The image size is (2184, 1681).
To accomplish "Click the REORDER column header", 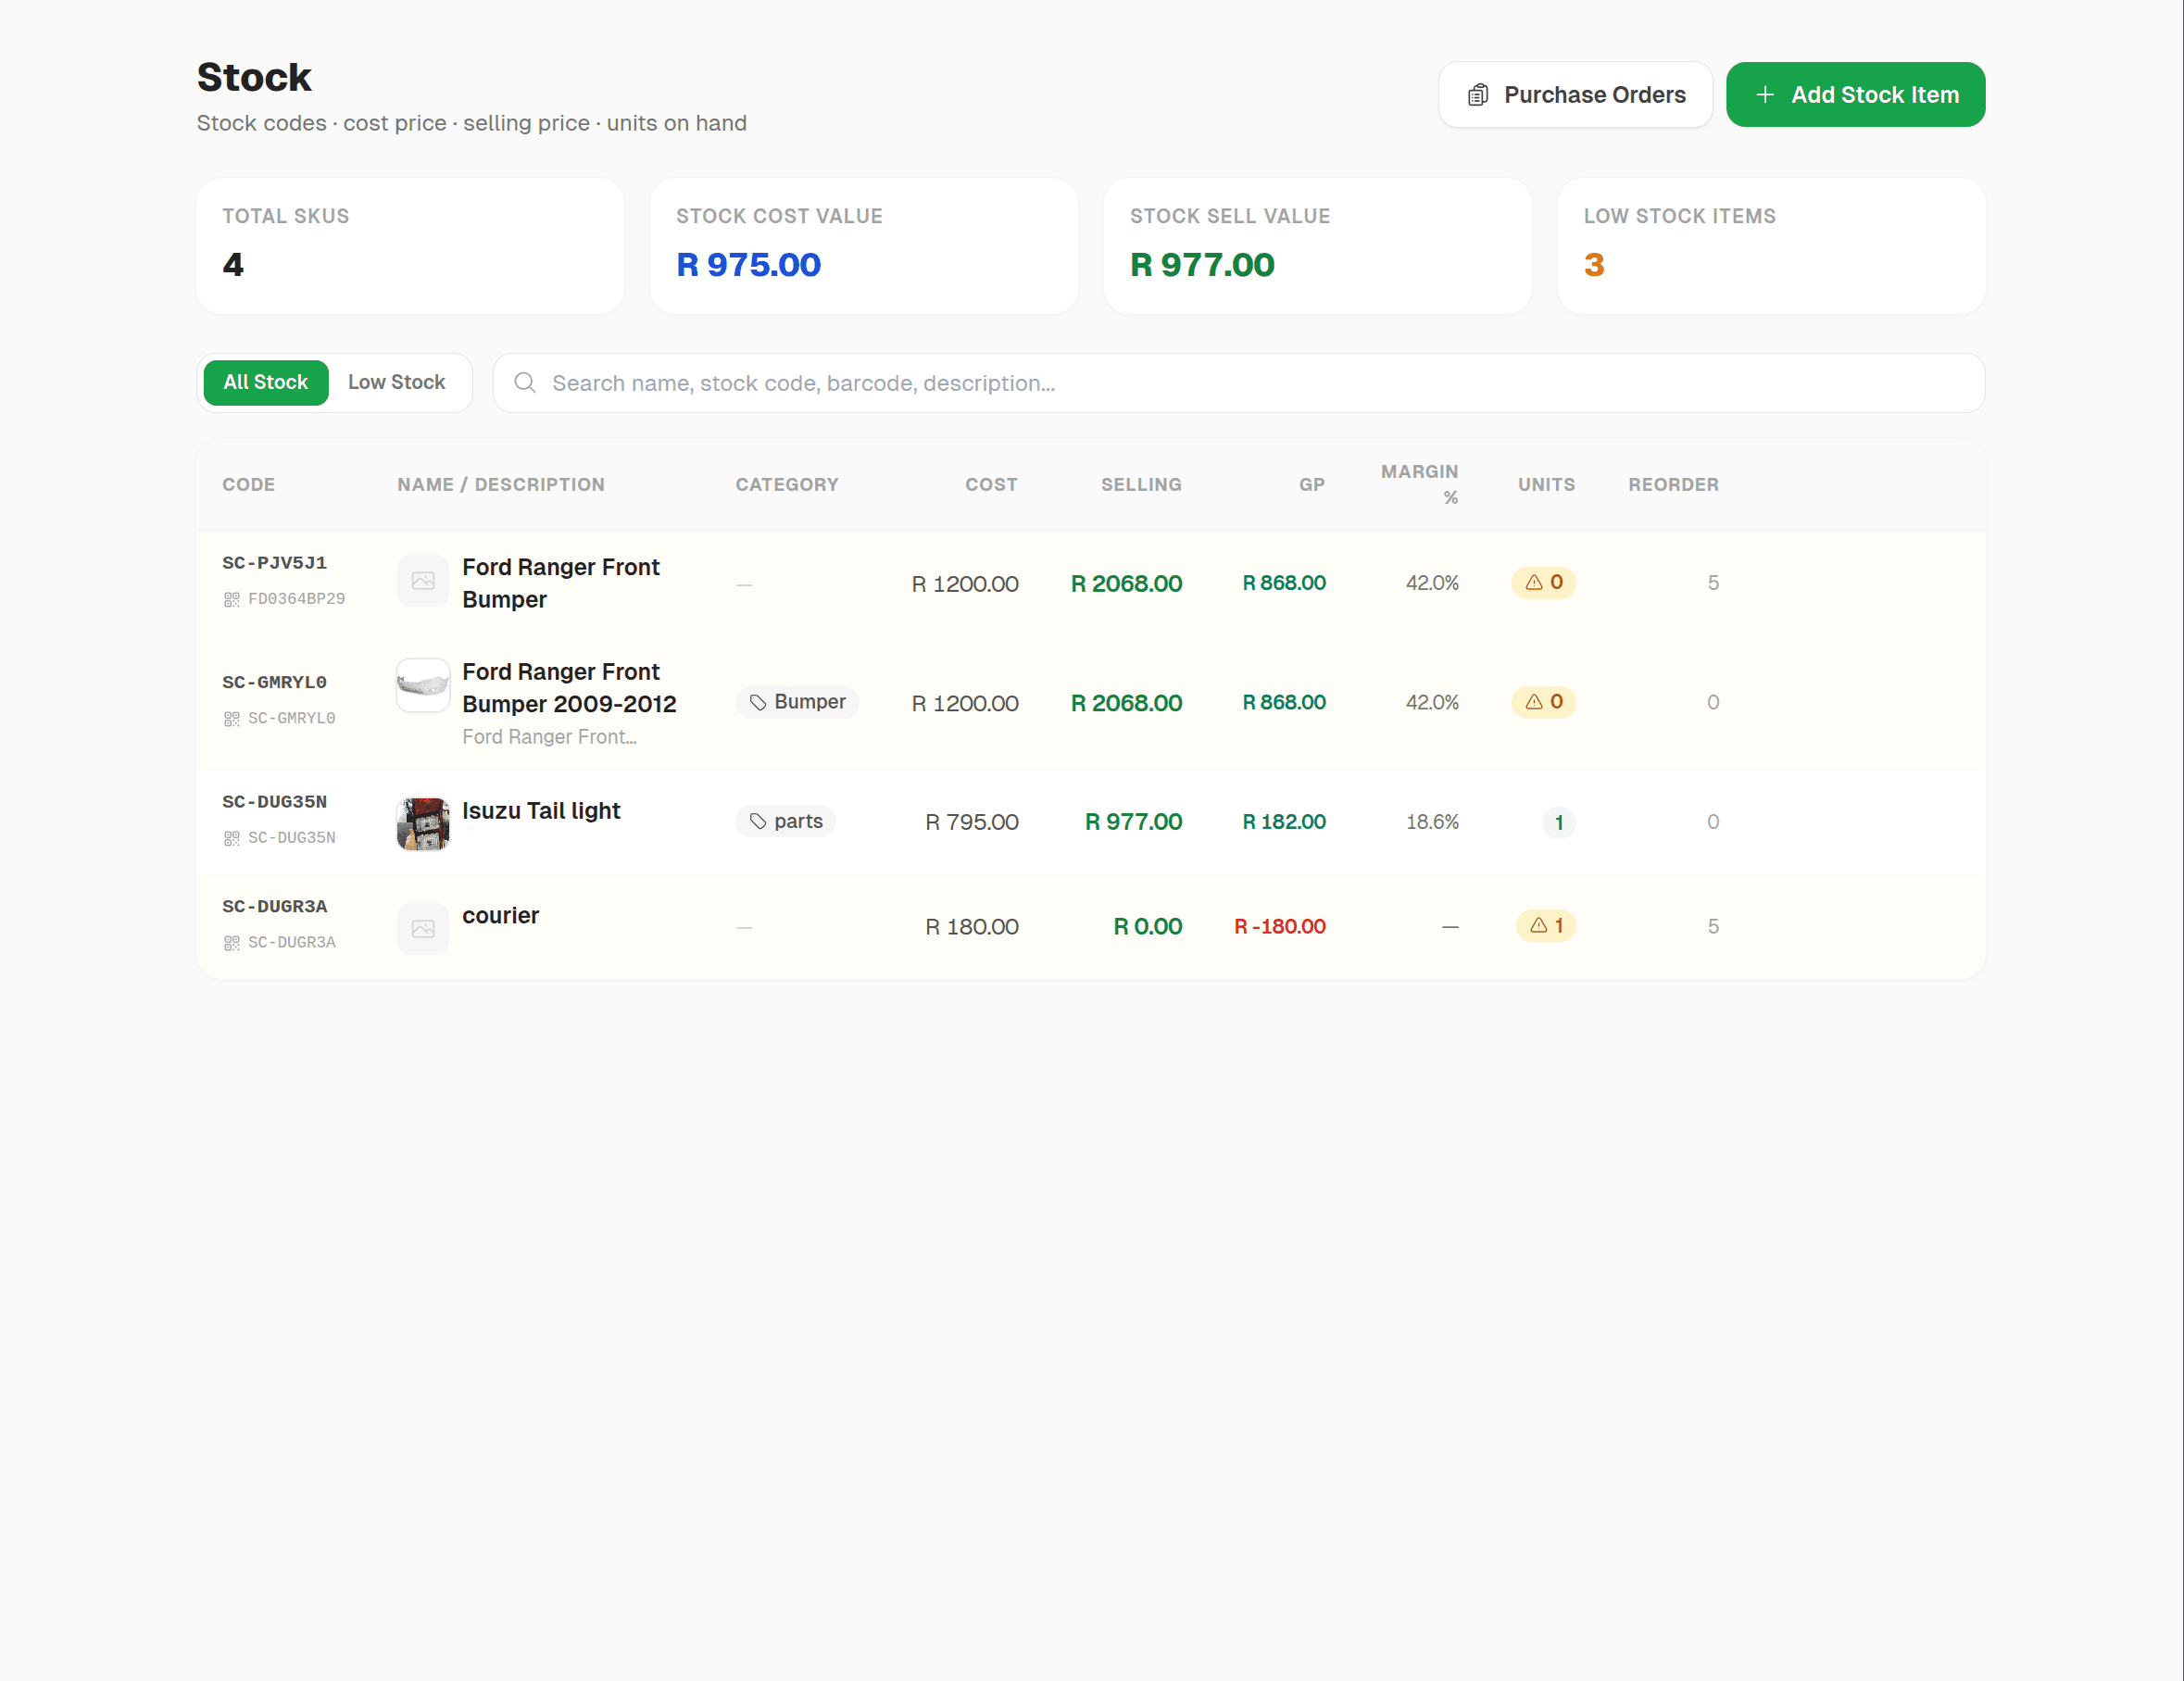I will 1673,485.
